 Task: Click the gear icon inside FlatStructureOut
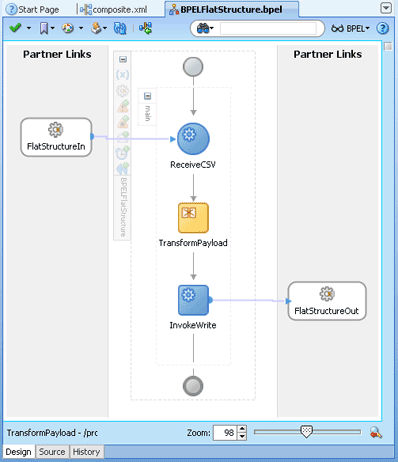point(327,294)
